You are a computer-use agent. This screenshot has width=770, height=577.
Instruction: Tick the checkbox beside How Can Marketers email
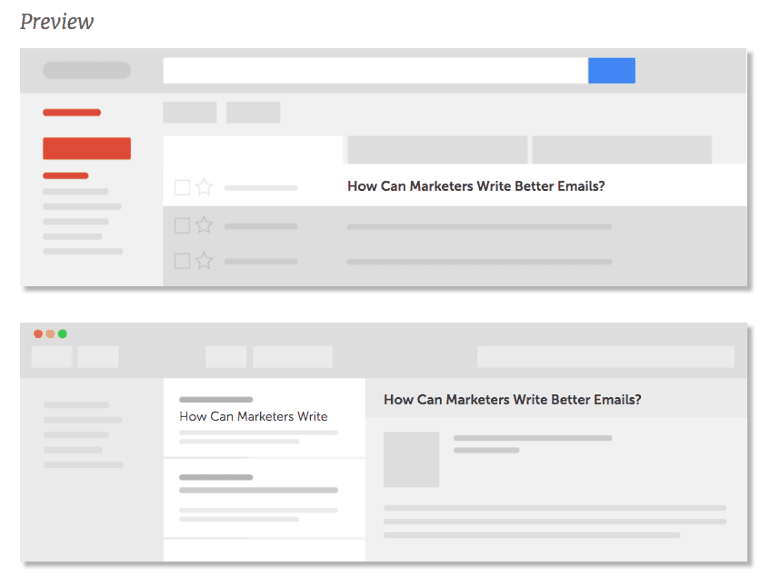point(182,187)
